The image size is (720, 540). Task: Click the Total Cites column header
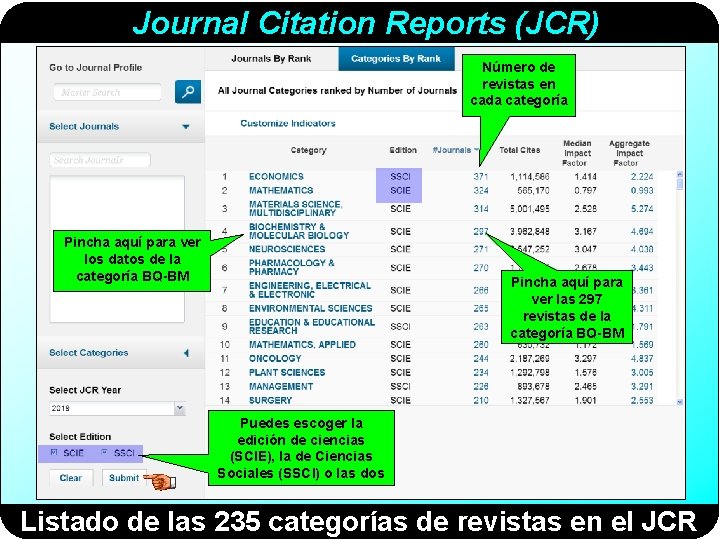pyautogui.click(x=519, y=150)
